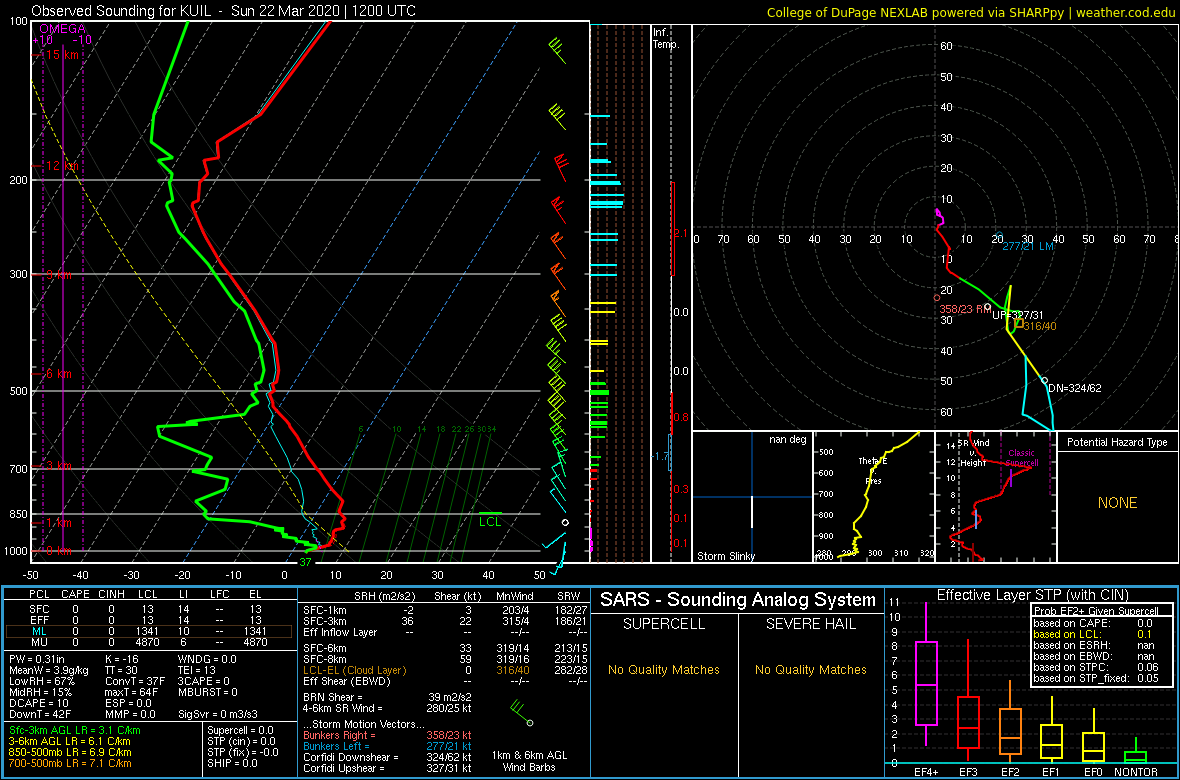Click the SHIP = 0.0 parameter
This screenshot has height=780, width=1180.
point(233,763)
